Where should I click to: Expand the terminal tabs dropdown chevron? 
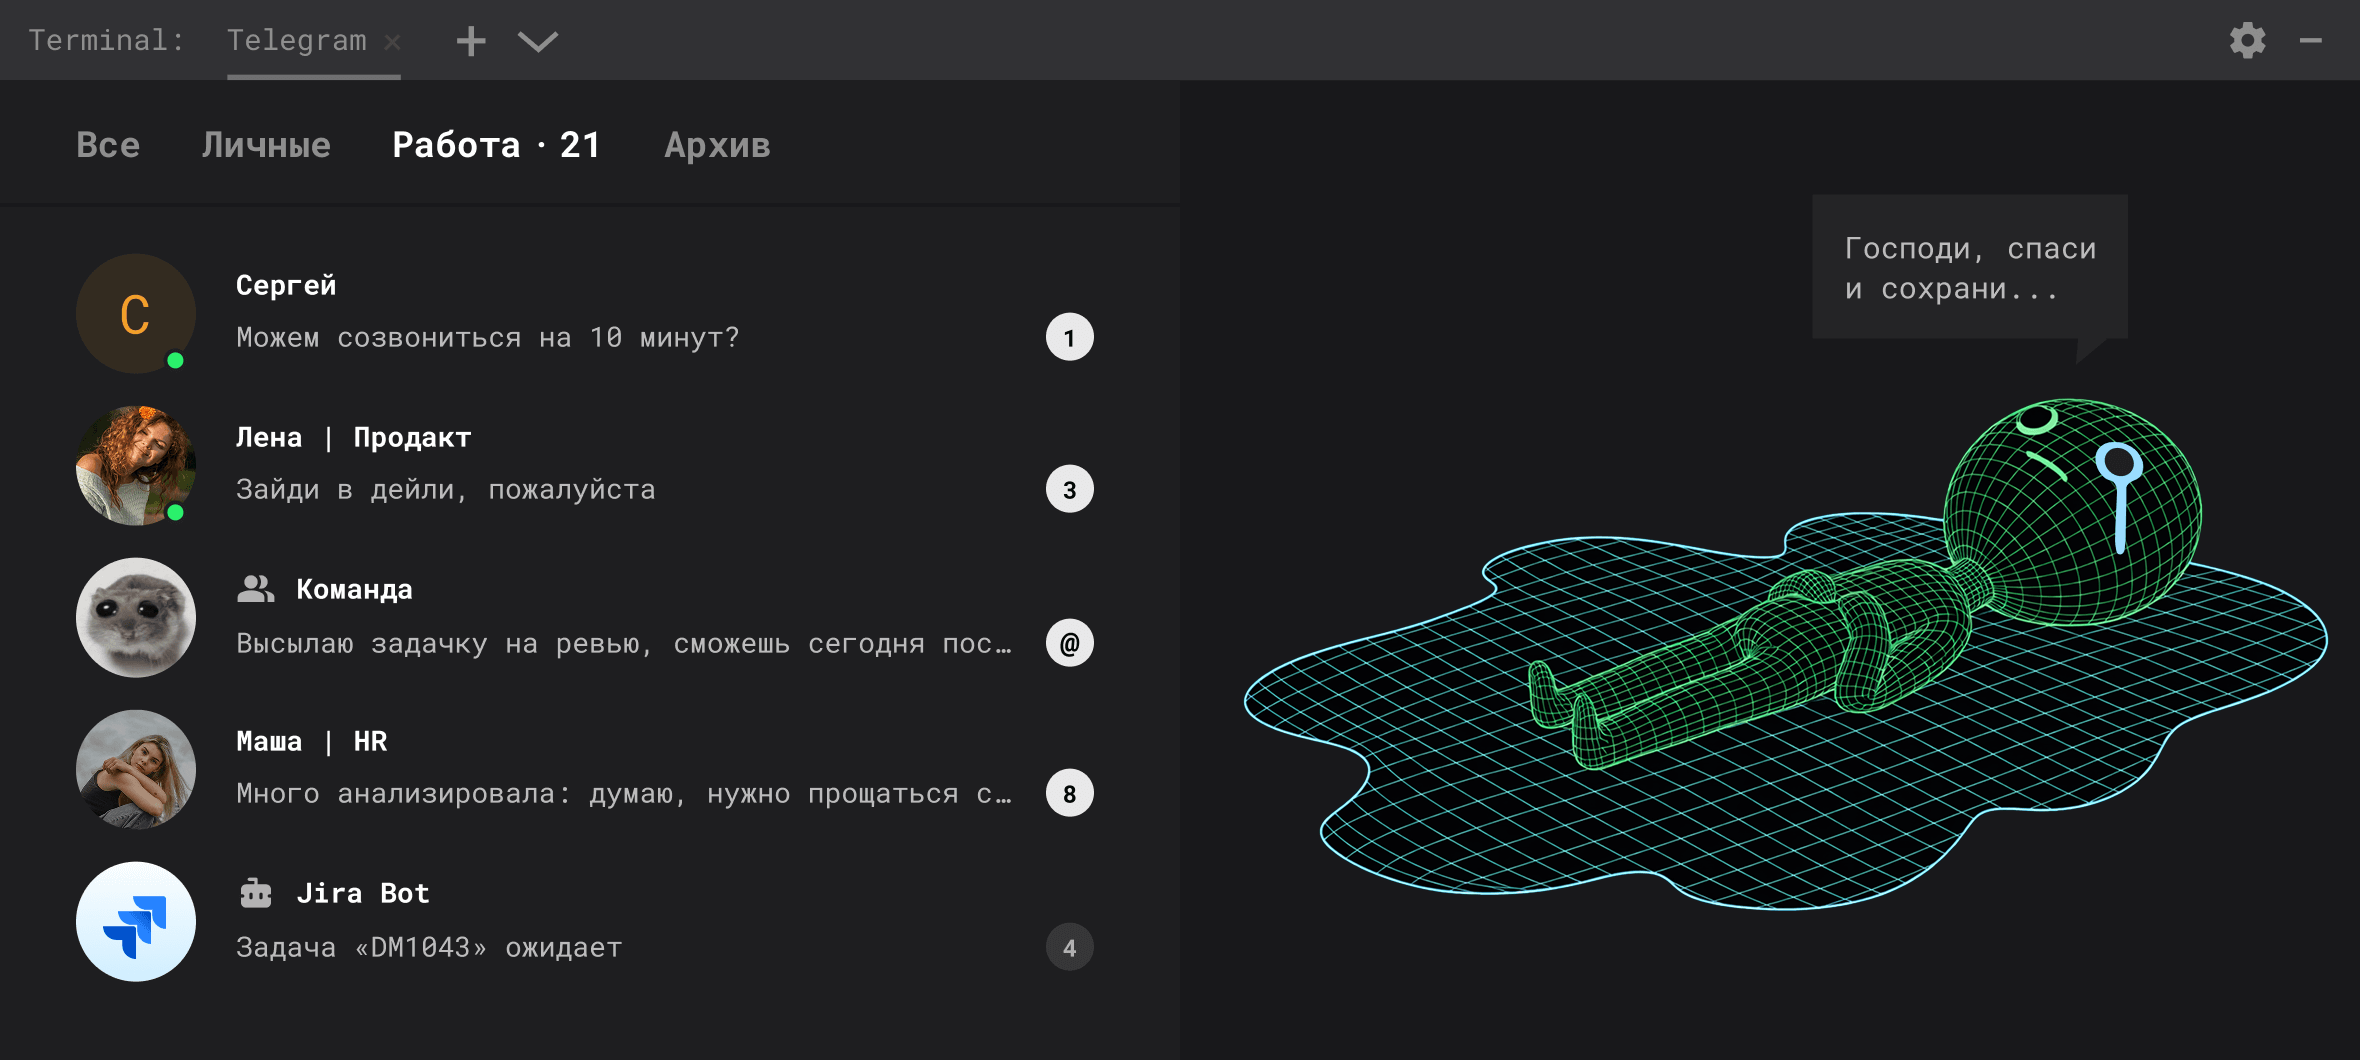(x=538, y=41)
